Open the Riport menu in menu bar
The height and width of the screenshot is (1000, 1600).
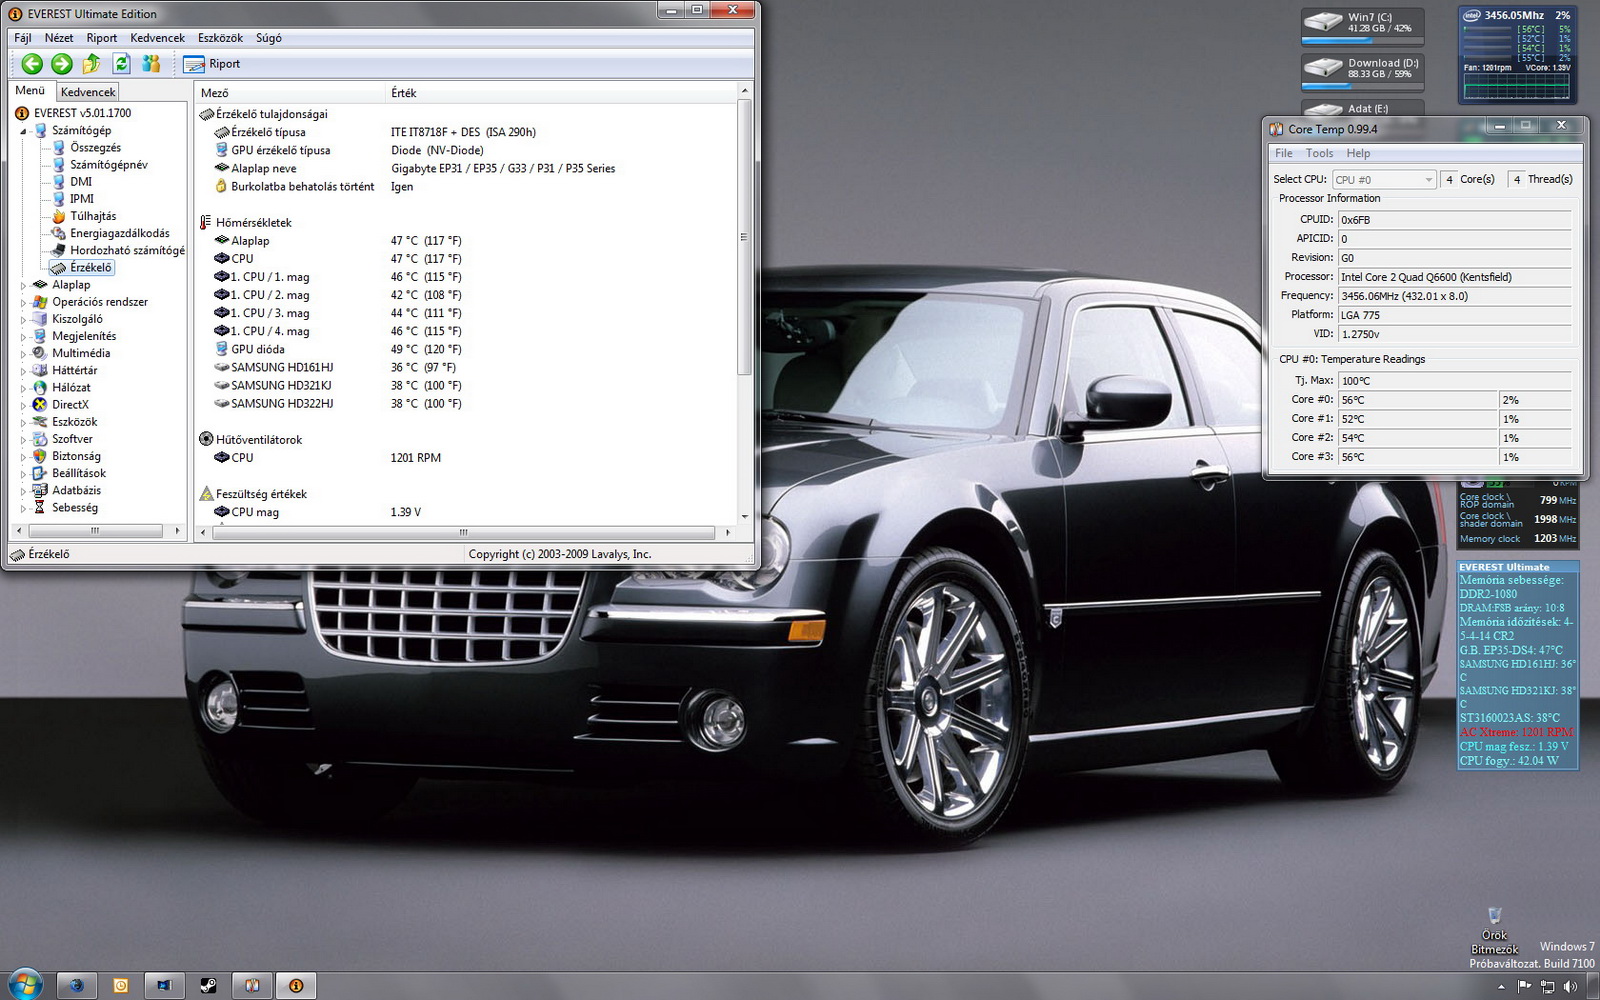pos(102,38)
